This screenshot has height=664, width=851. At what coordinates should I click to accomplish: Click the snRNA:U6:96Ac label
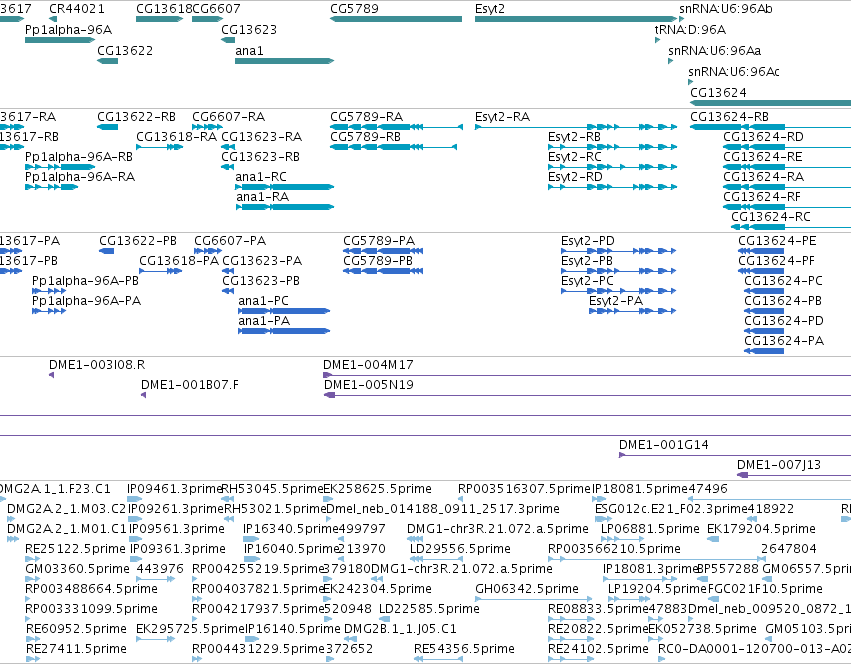734,72
